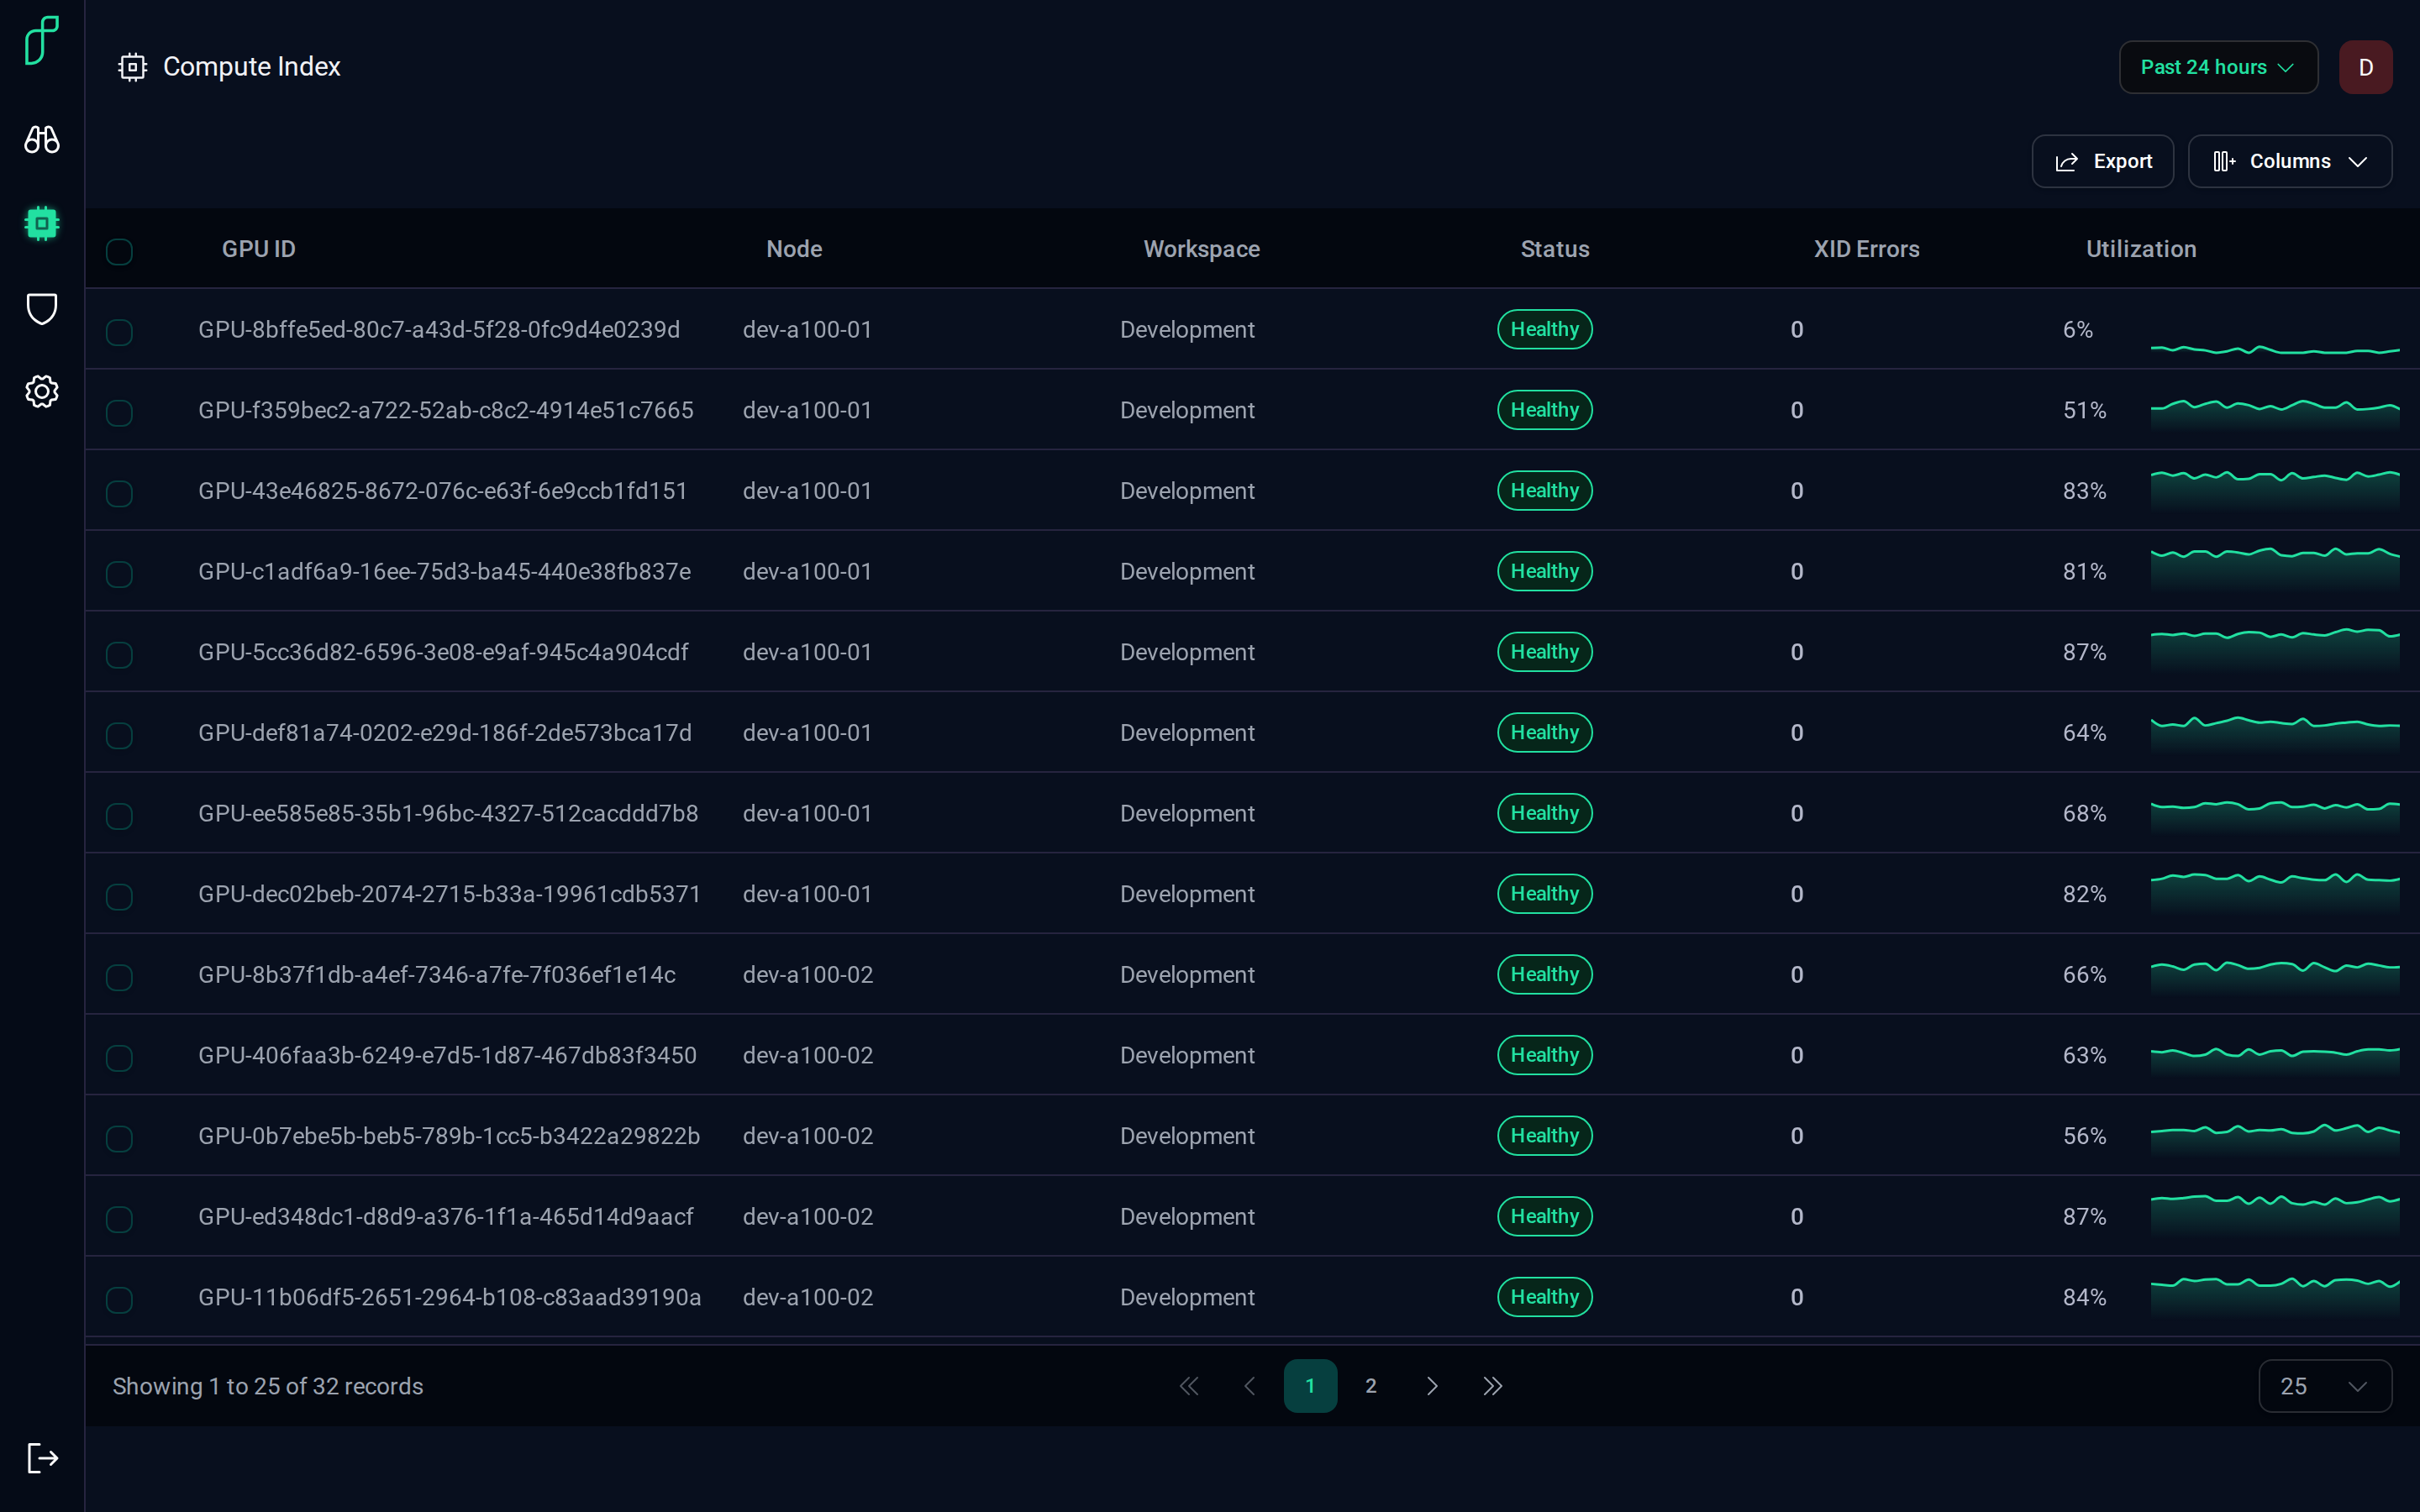Open the 25 rows-per-page dropdown

click(x=2325, y=1386)
